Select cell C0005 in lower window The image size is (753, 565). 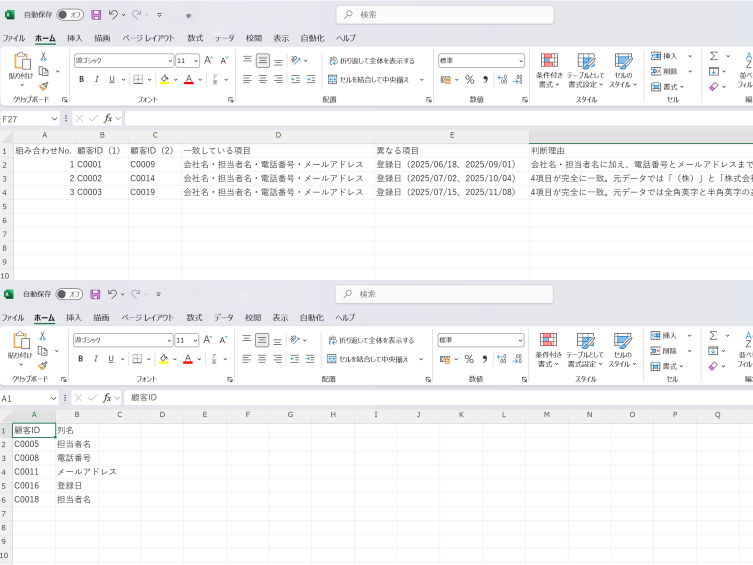click(x=34, y=444)
